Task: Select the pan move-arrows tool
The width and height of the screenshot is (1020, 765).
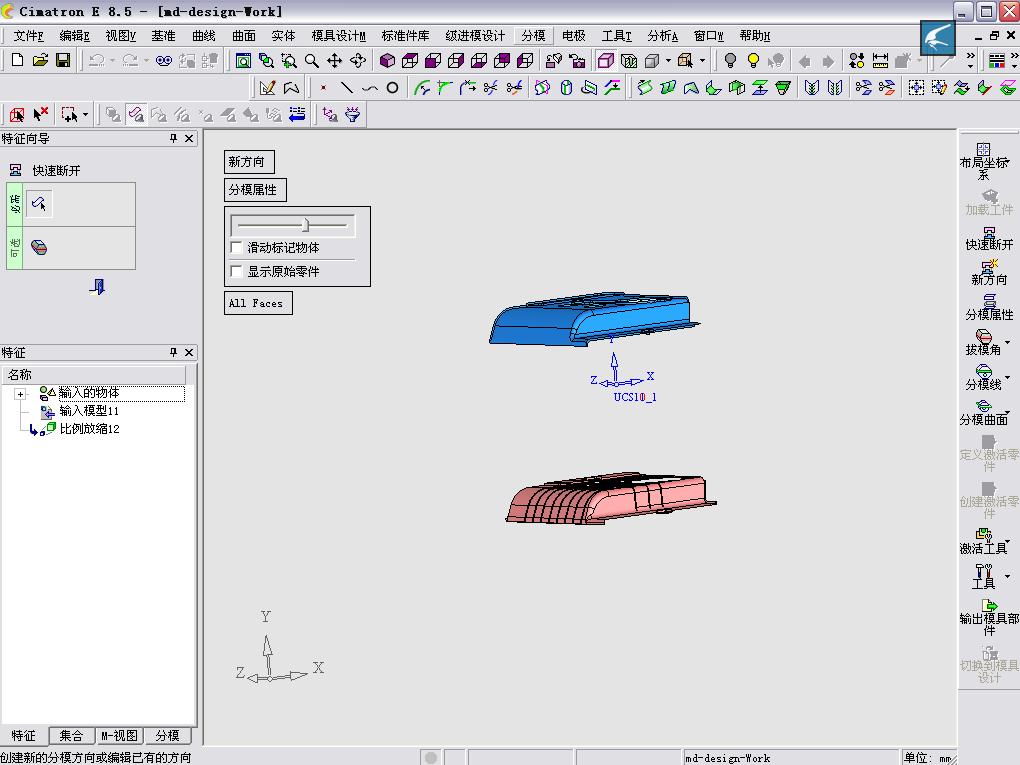Action: tap(334, 60)
